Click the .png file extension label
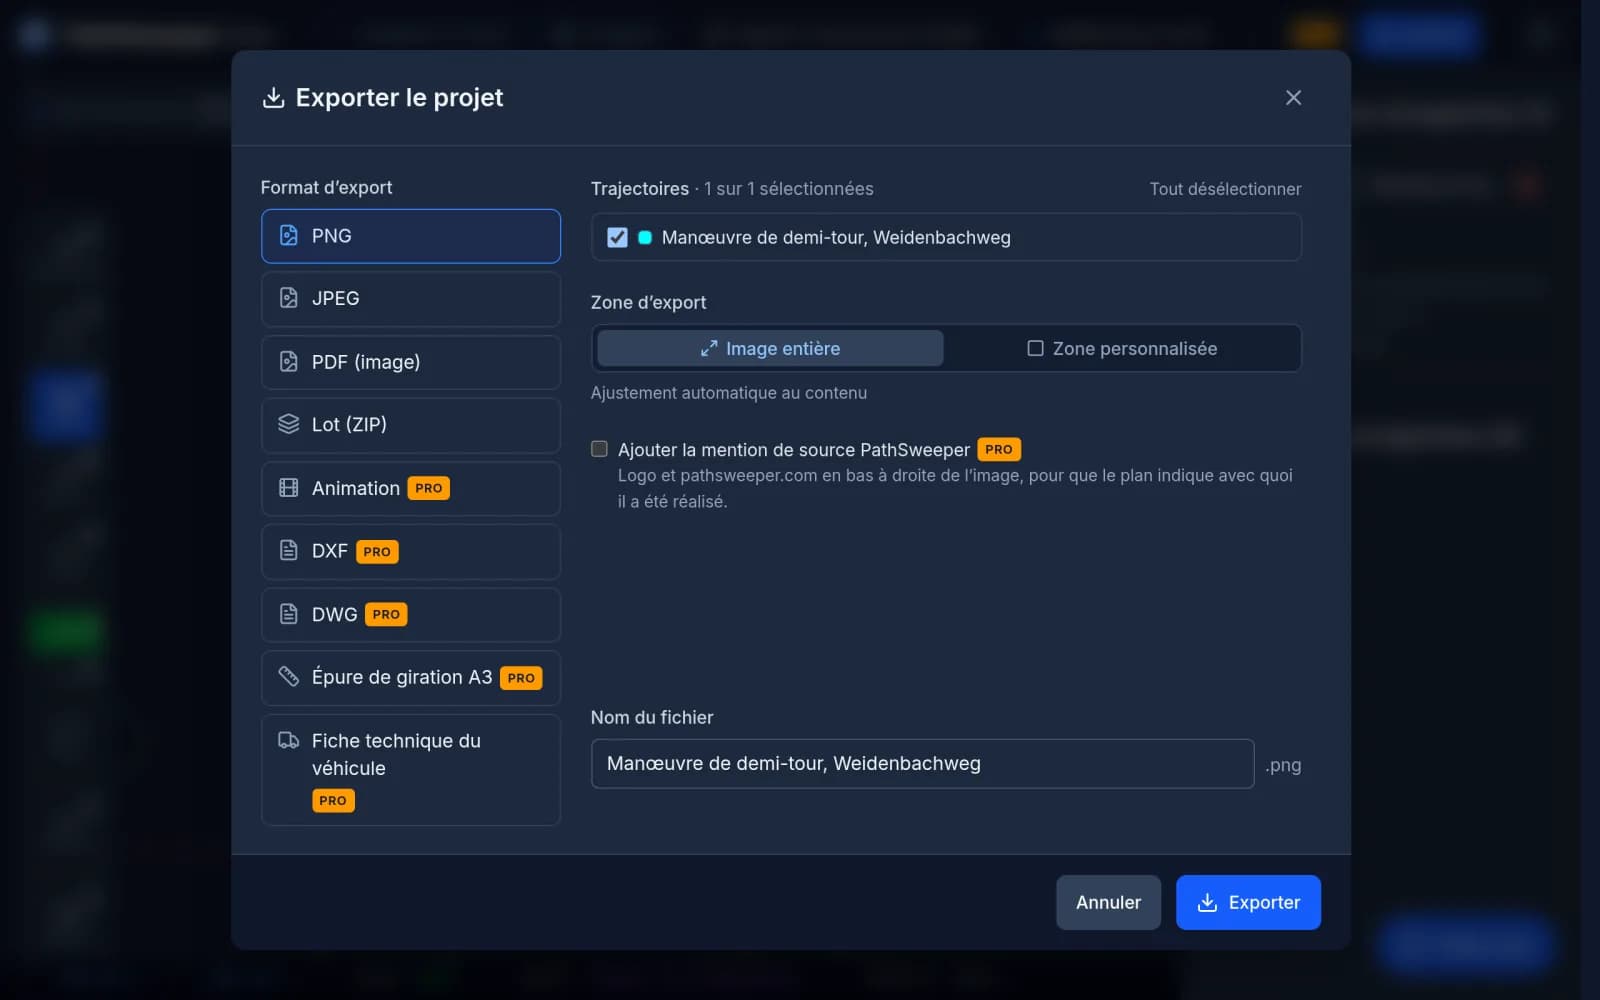The image size is (1600, 1000). pyautogui.click(x=1283, y=765)
